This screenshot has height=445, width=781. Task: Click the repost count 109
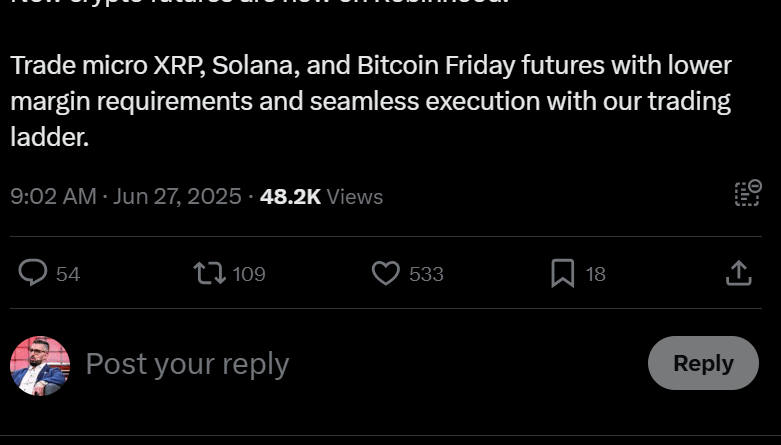tap(249, 274)
